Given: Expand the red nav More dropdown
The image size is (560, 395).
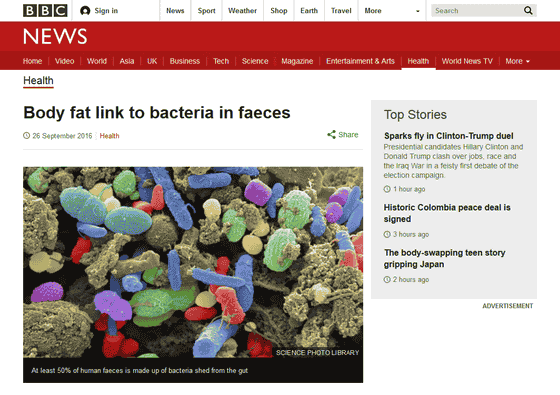Looking at the screenshot, I should click(x=517, y=61).
